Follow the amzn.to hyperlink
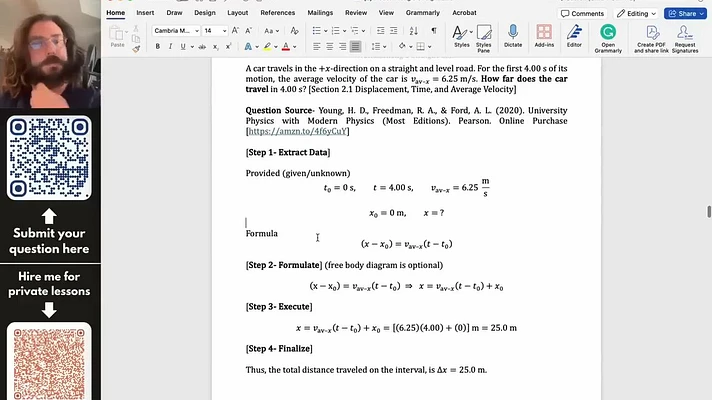 click(x=297, y=131)
